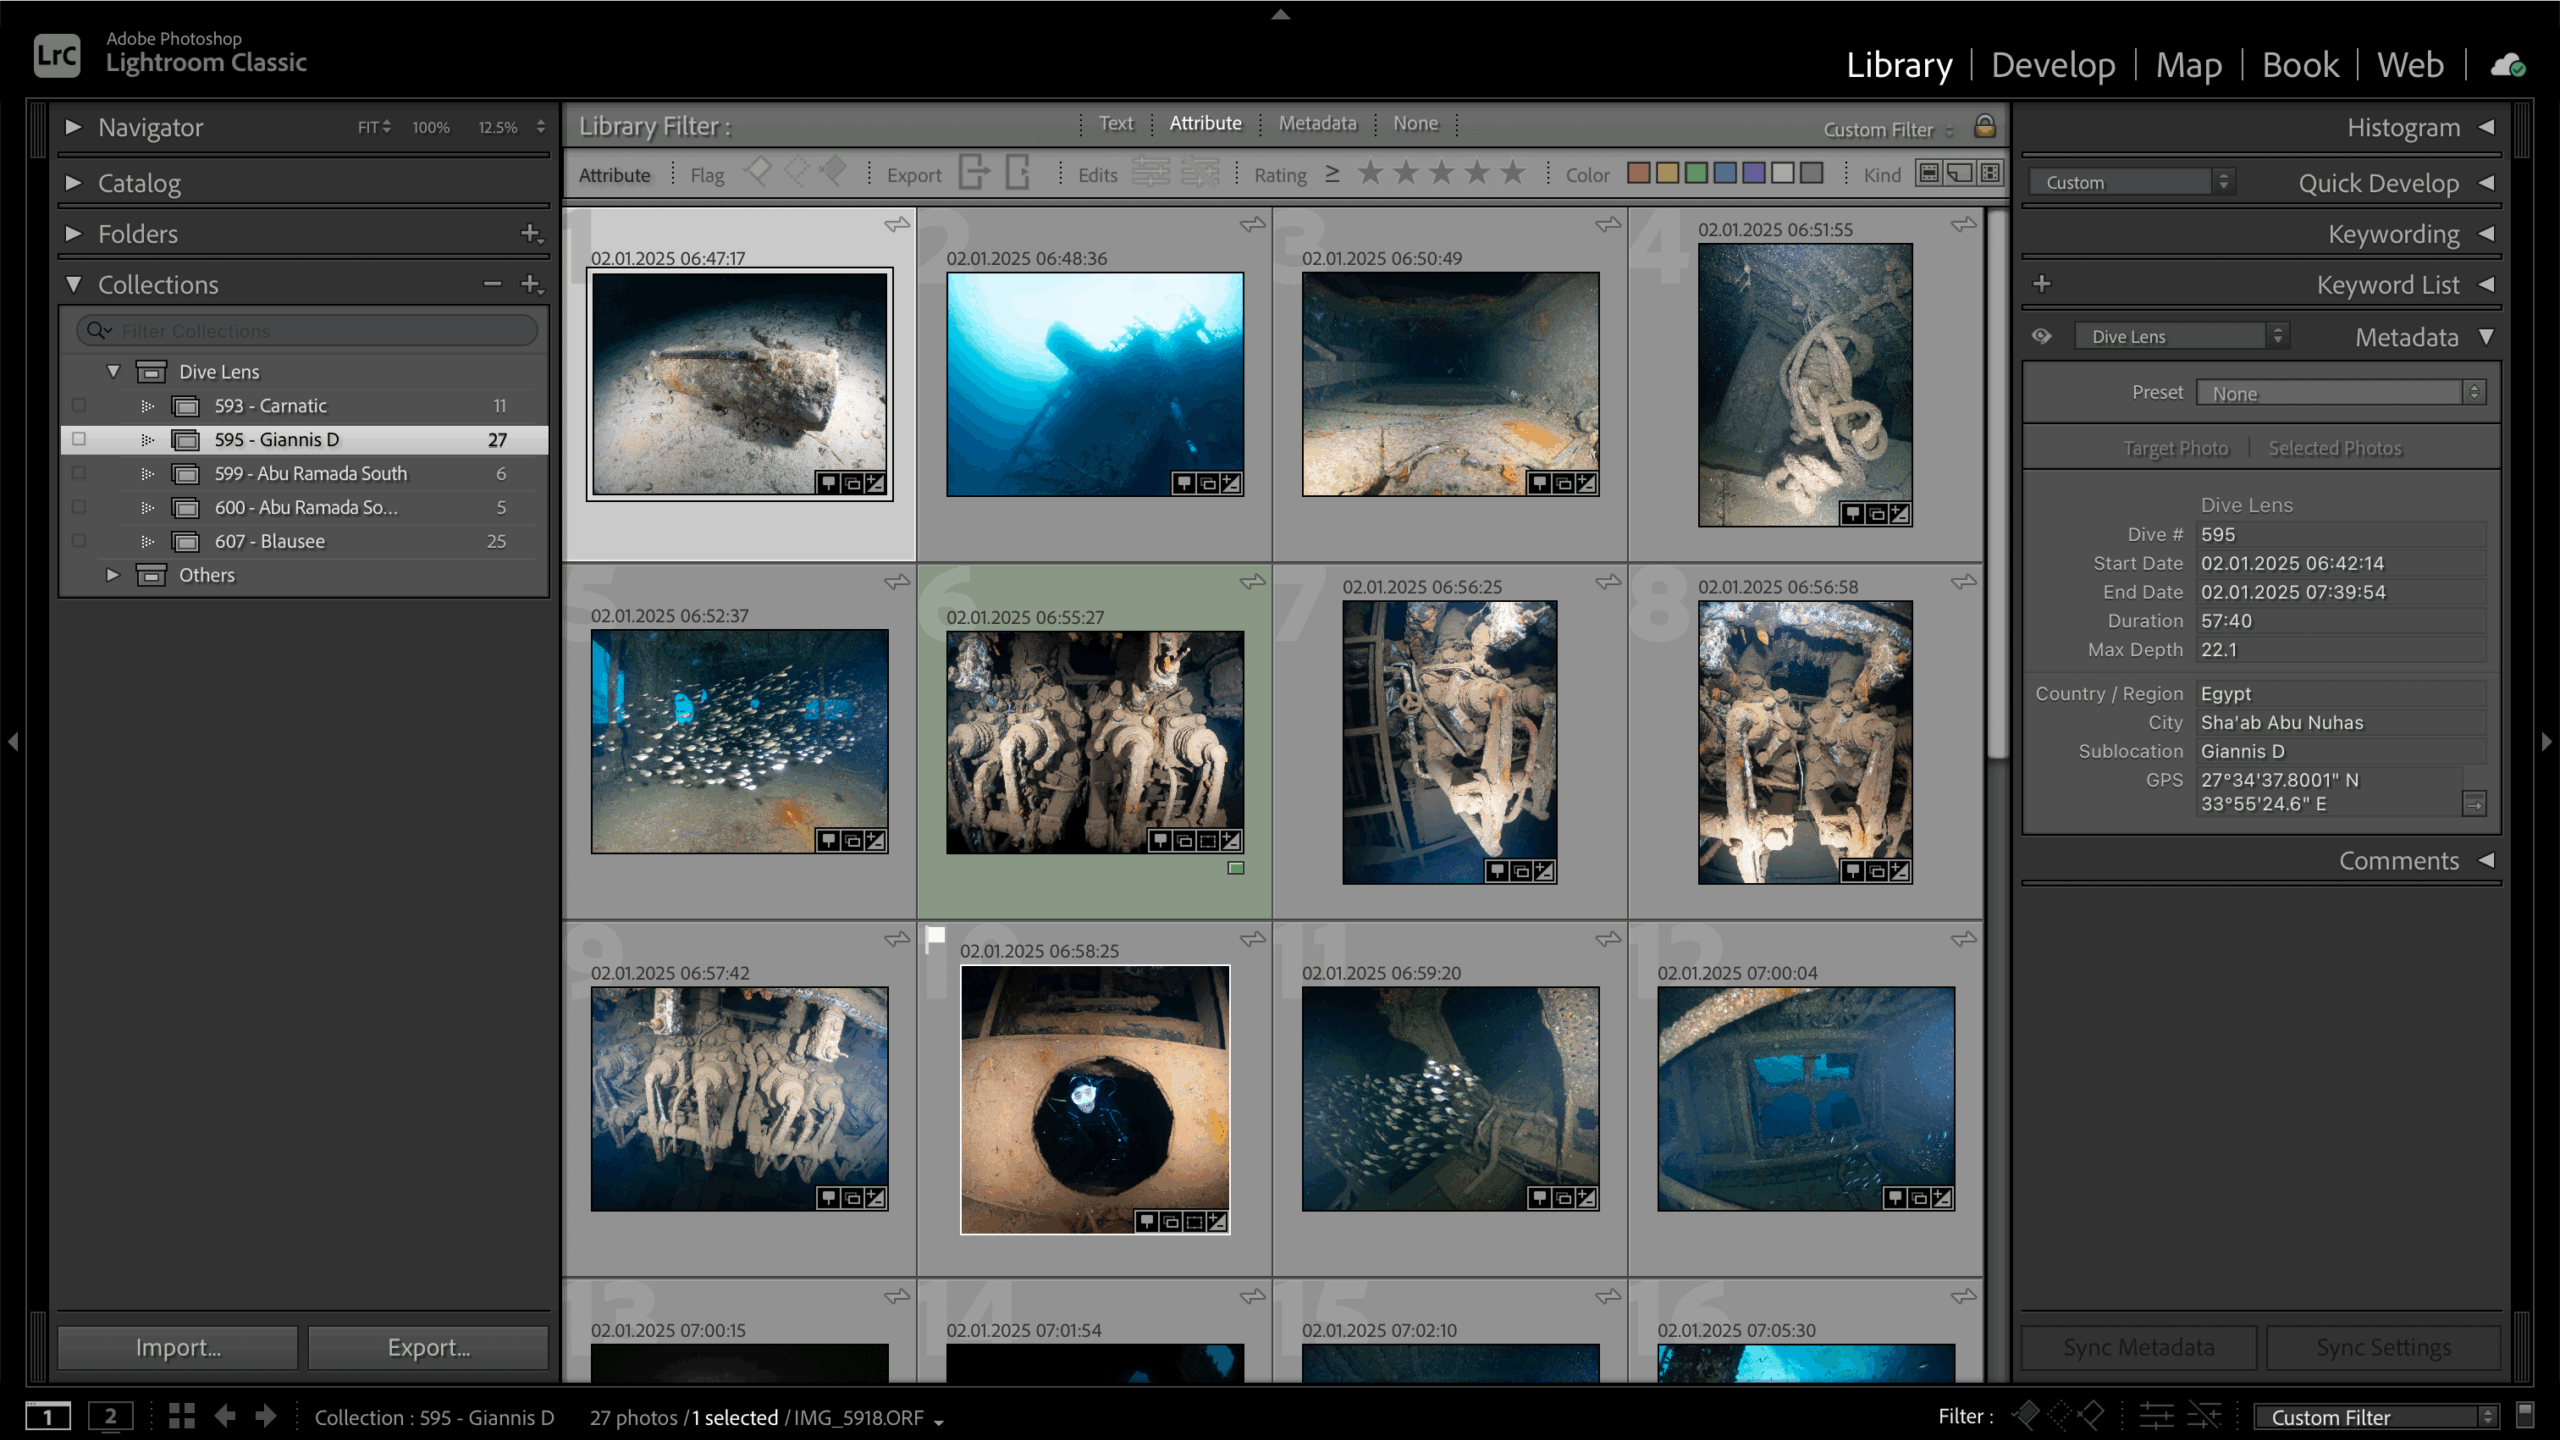2560x1440 pixels.
Task: Select the Metadata filter tab
Action: [1317, 124]
